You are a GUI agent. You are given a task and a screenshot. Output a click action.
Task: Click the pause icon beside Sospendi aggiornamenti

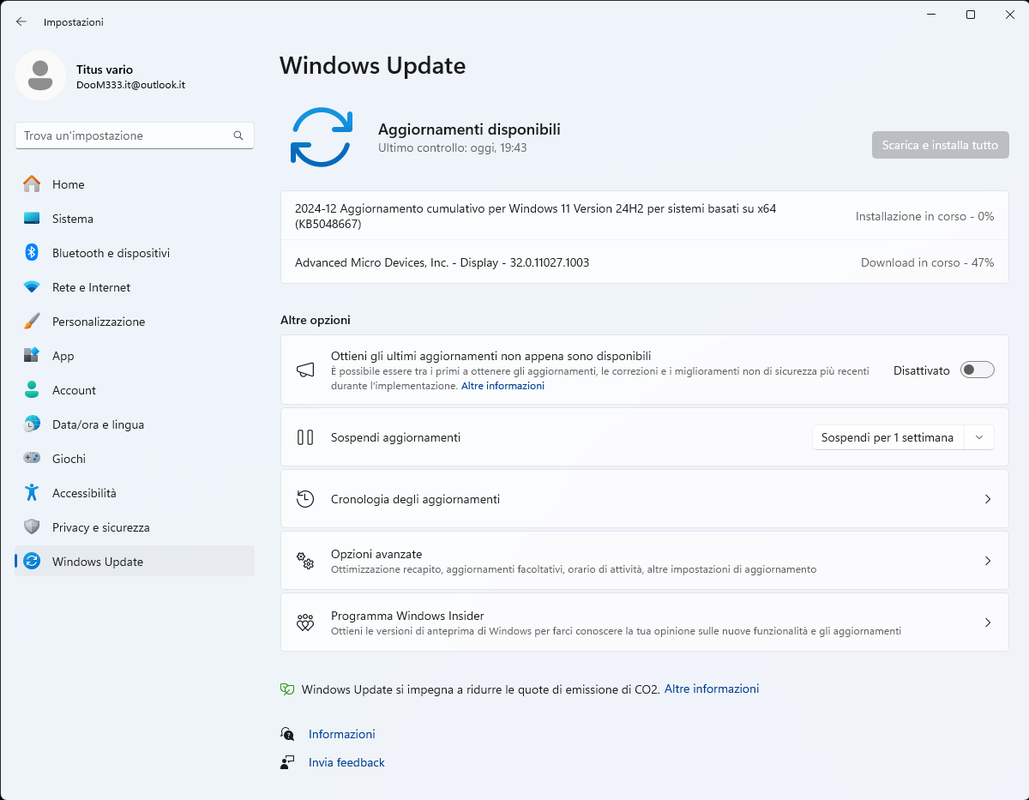pos(305,437)
